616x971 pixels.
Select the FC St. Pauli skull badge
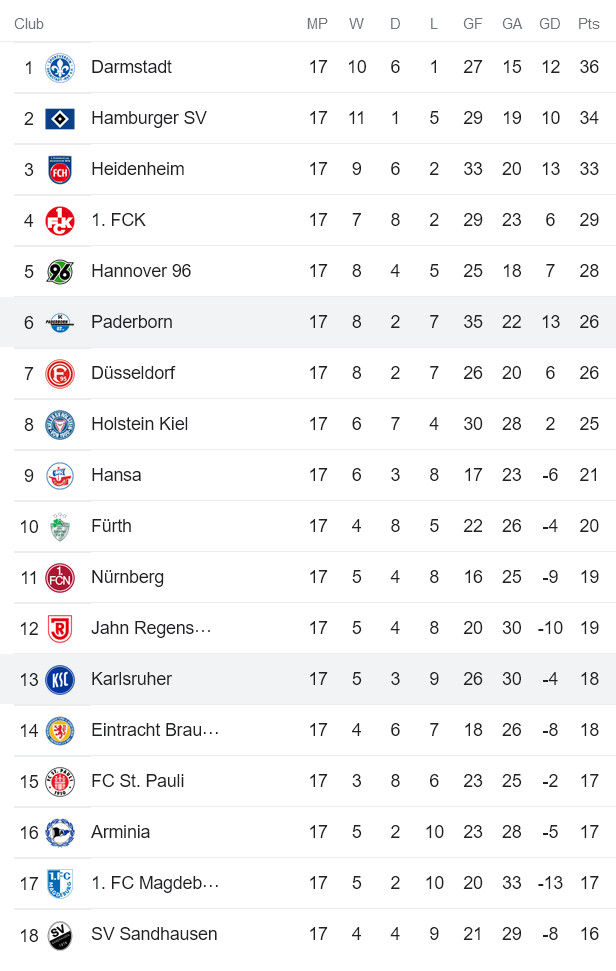click(x=59, y=780)
